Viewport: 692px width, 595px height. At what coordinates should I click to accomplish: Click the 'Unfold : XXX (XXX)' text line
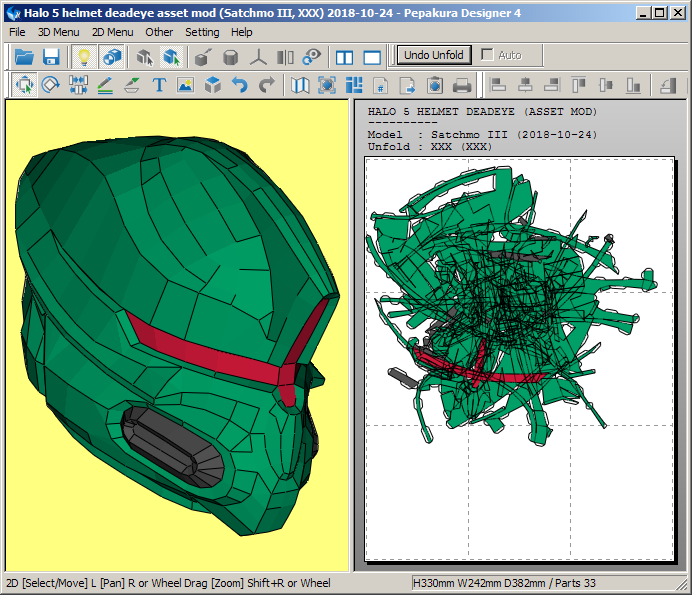coord(430,147)
